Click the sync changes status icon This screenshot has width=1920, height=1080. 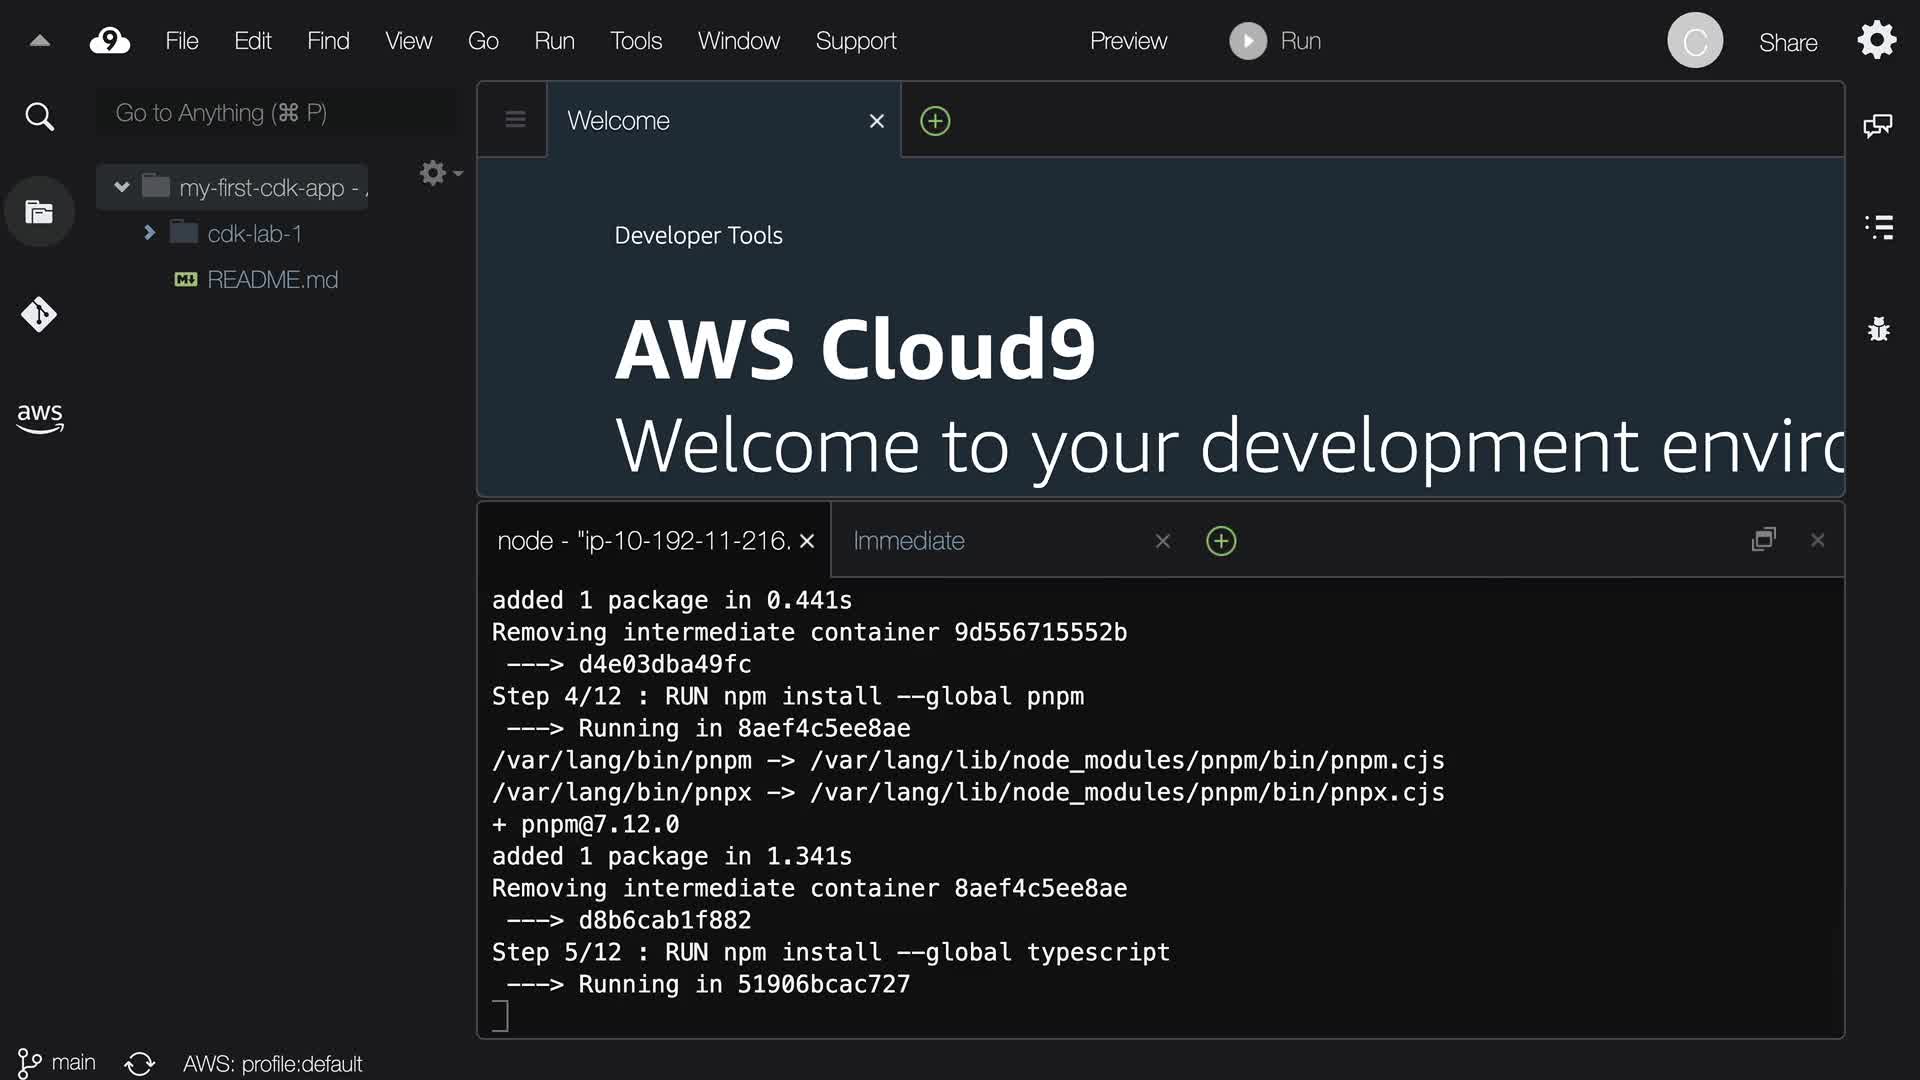point(139,1063)
